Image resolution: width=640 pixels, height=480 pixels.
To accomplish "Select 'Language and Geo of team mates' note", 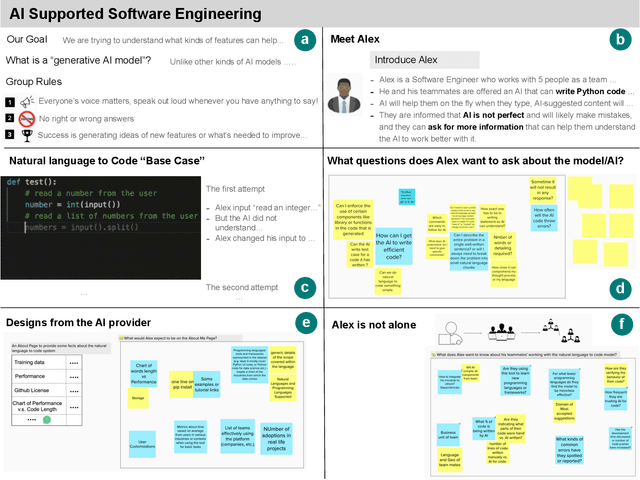I will point(449,460).
